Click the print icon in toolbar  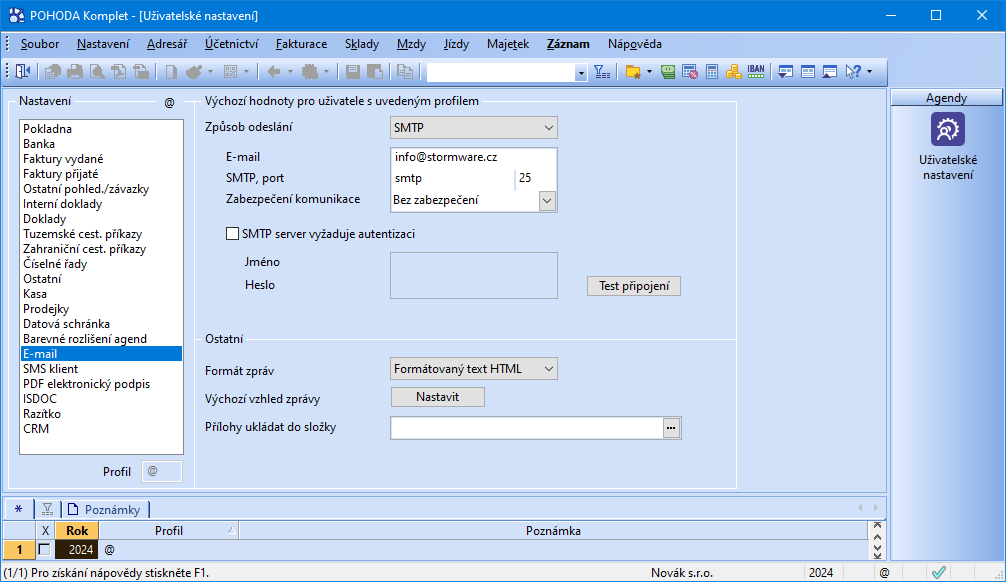[75, 71]
